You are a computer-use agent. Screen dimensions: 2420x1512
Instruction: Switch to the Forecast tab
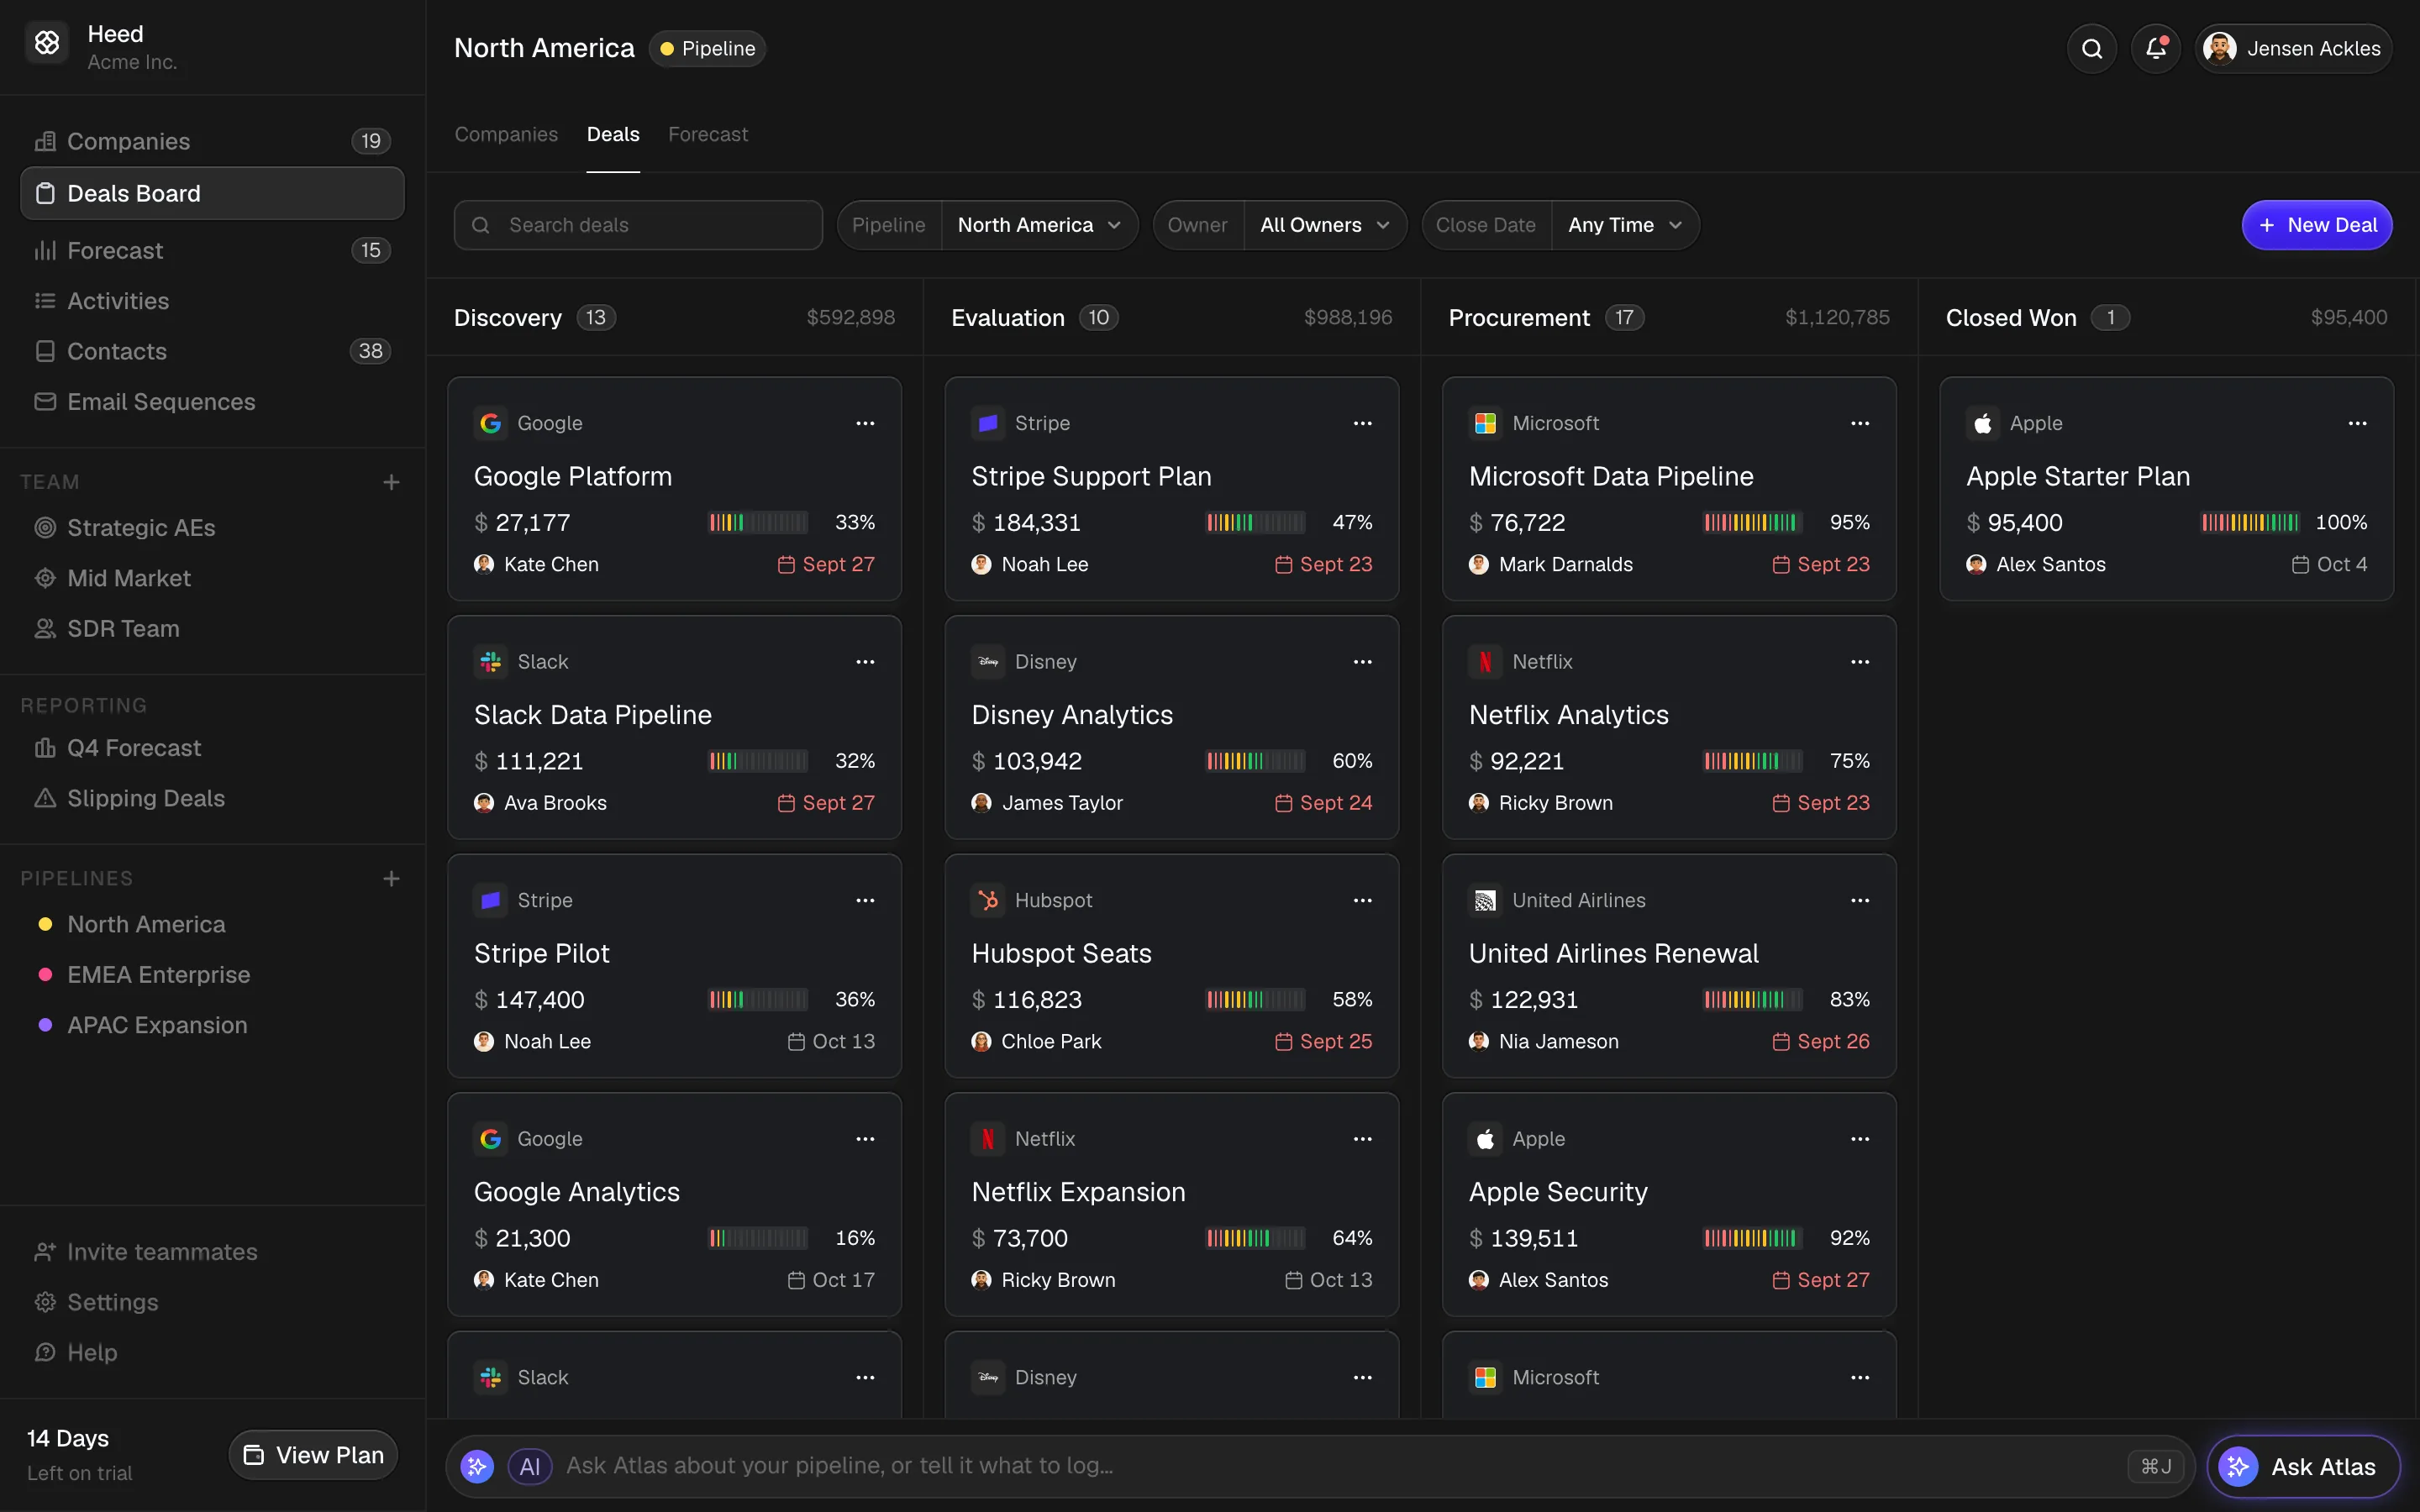point(708,134)
